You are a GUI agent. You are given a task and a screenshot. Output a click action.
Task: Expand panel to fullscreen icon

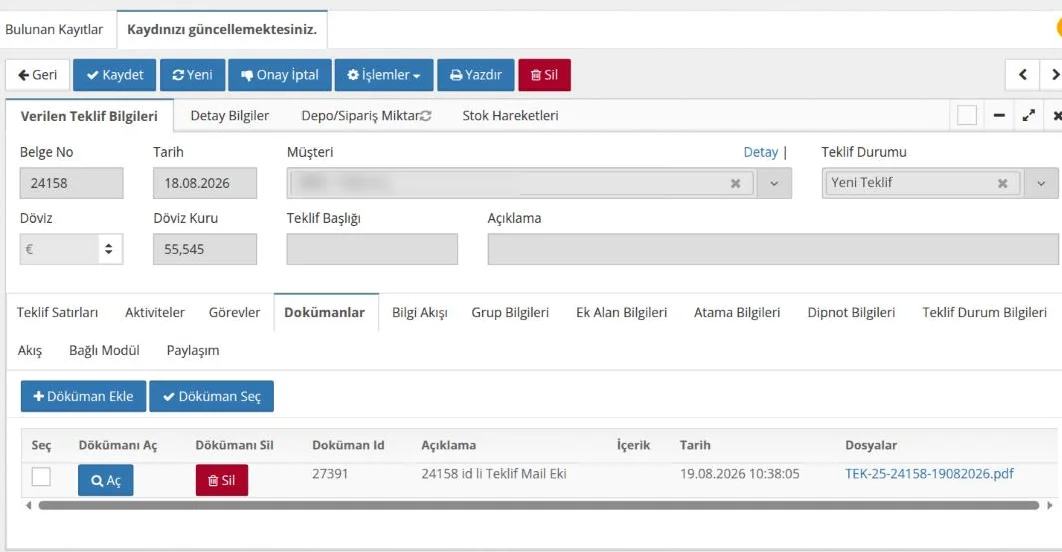tap(1029, 116)
